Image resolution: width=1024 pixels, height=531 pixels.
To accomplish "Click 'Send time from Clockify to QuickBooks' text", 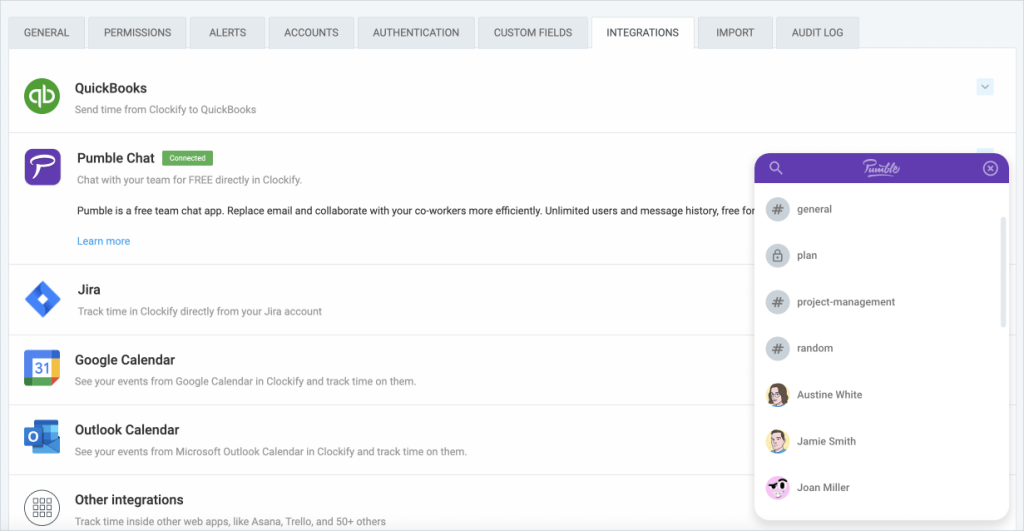I will tap(165, 110).
